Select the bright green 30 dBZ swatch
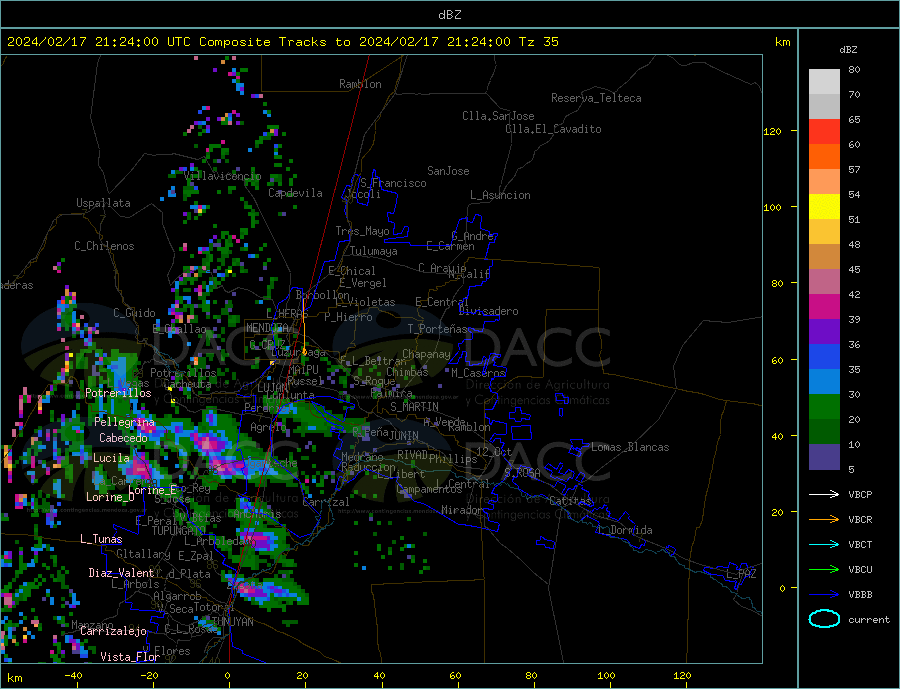The width and height of the screenshot is (900, 689). 824,407
